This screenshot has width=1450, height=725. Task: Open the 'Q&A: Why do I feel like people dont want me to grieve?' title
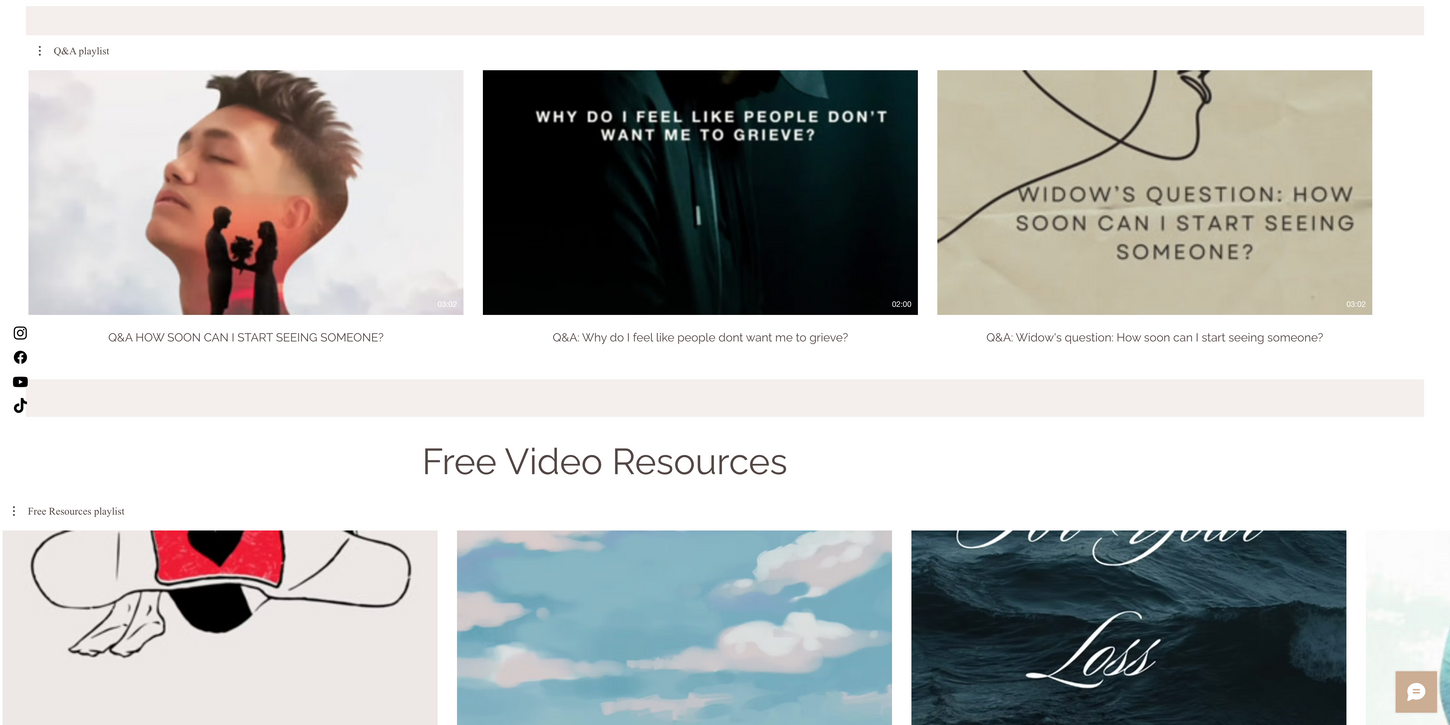click(x=700, y=338)
